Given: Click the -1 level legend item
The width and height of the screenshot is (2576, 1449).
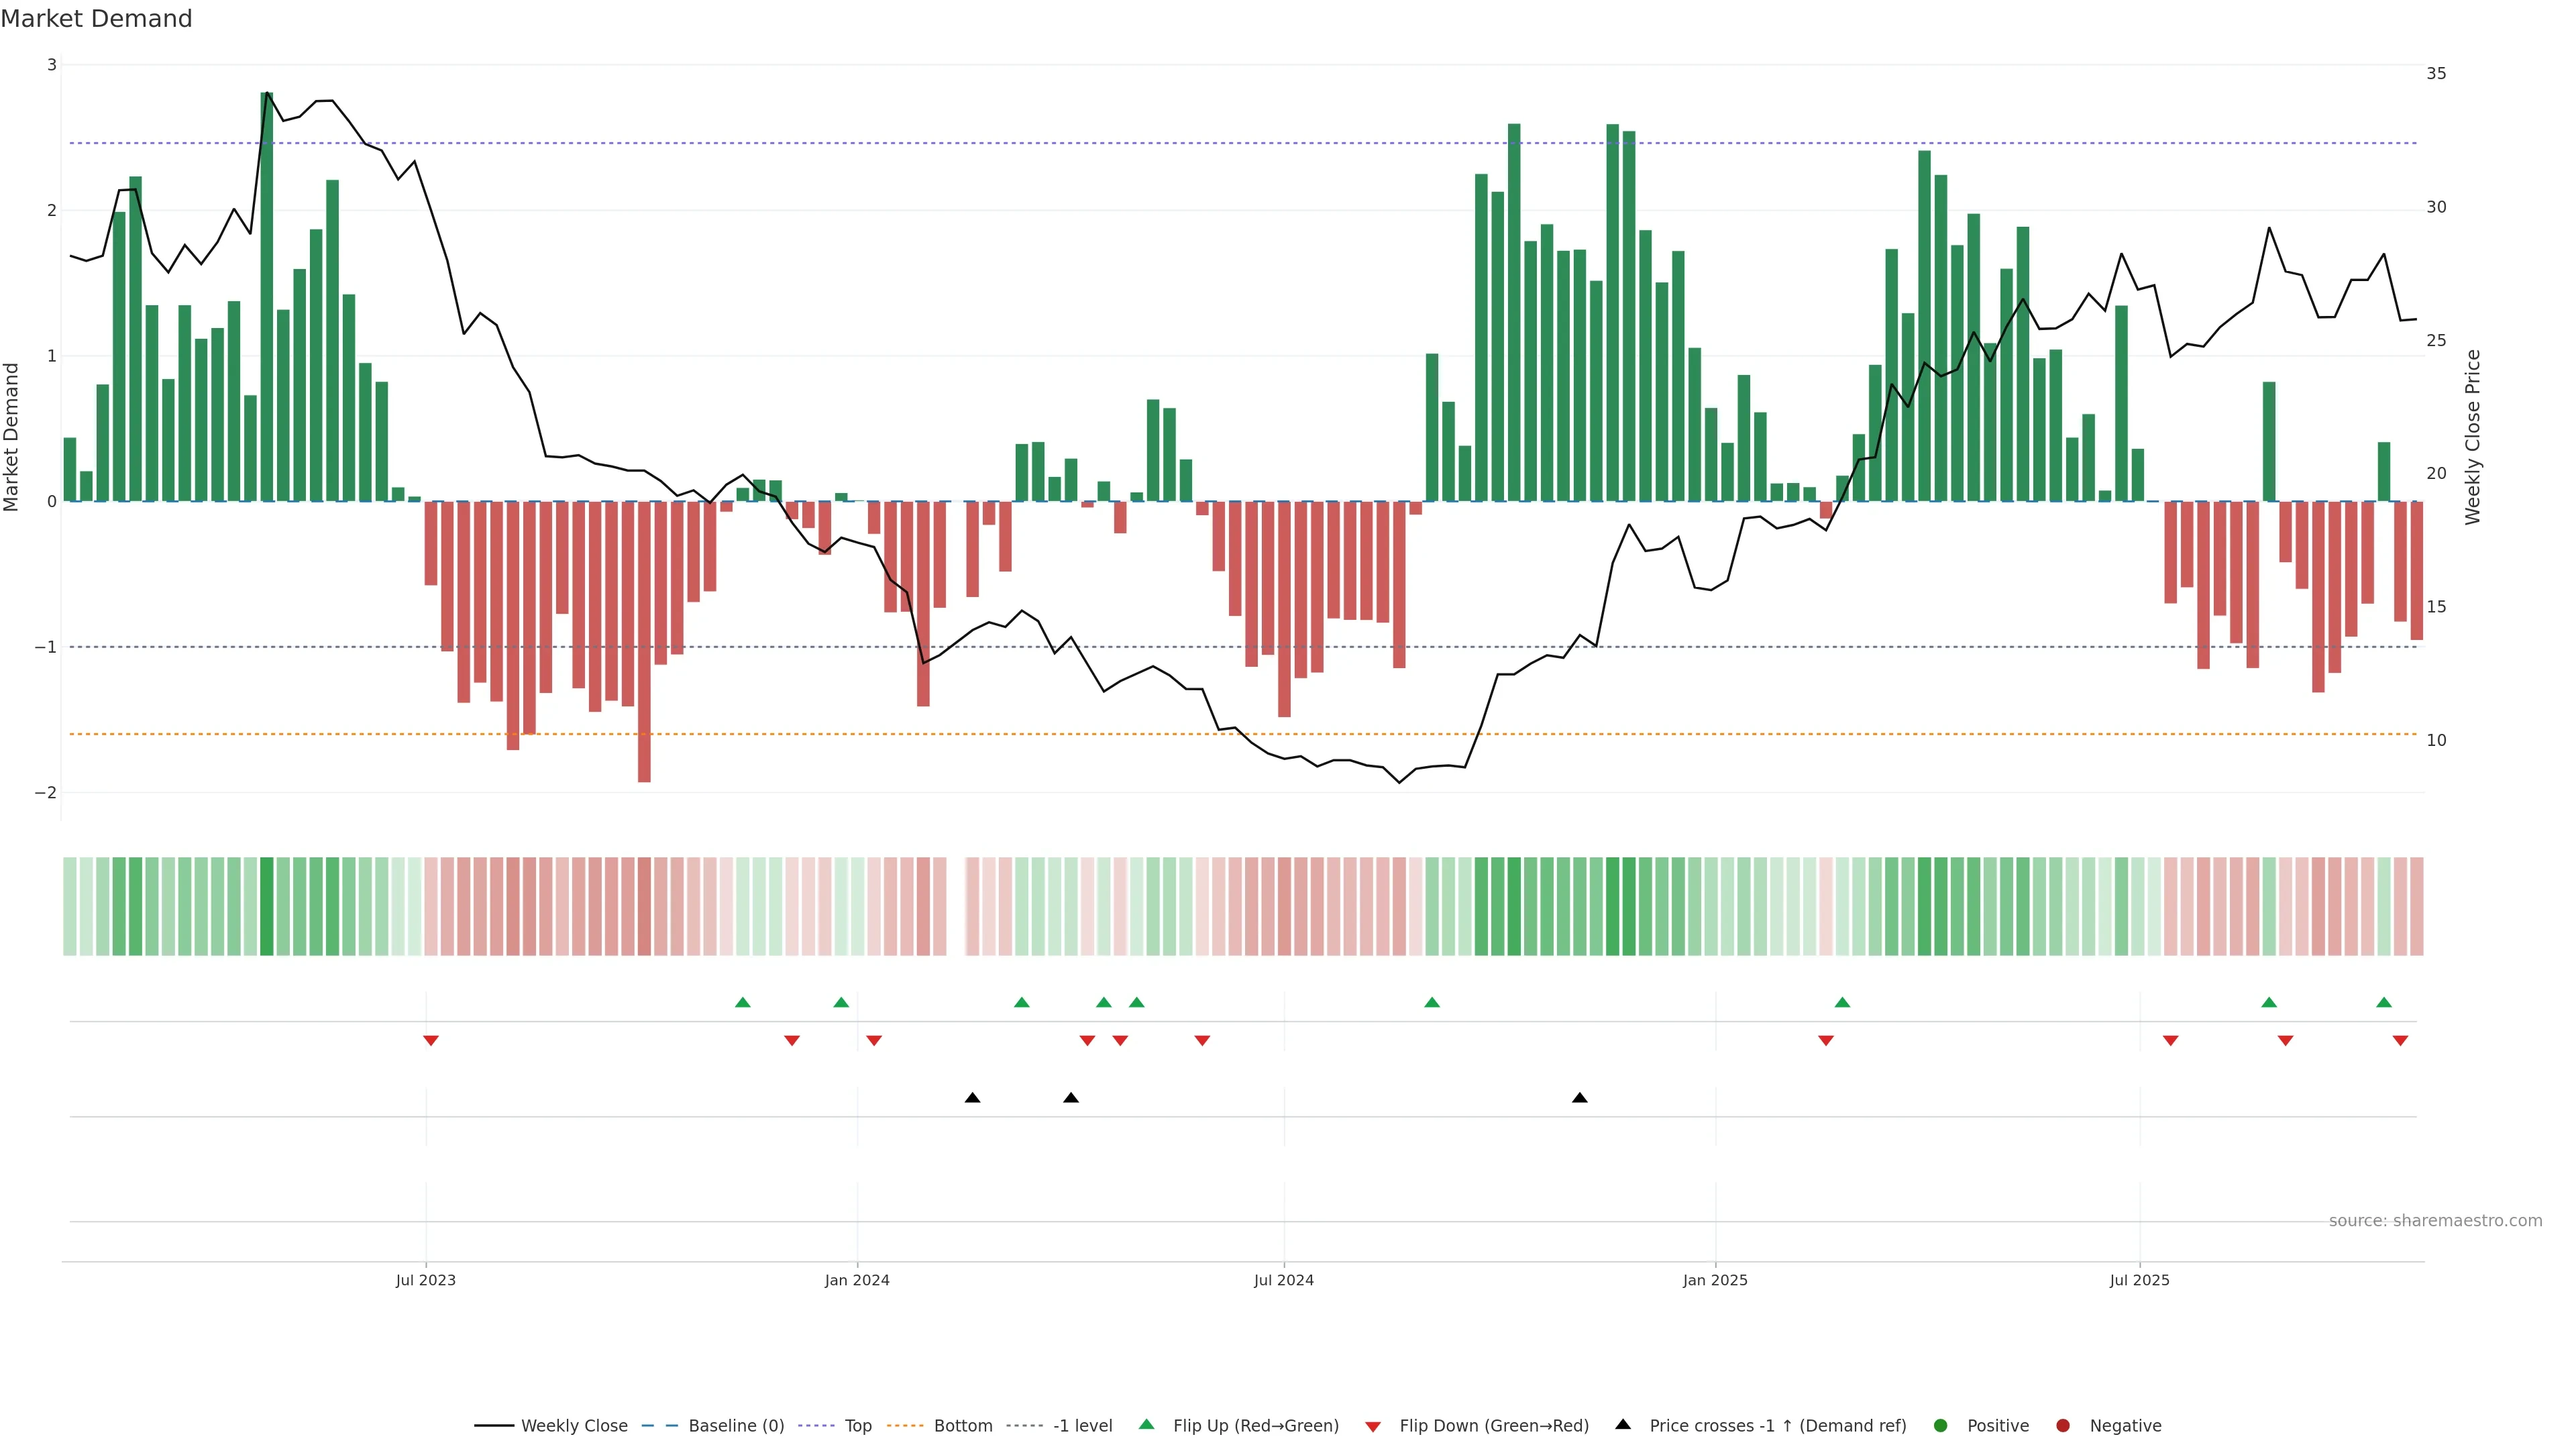Looking at the screenshot, I should coord(1082,1425).
